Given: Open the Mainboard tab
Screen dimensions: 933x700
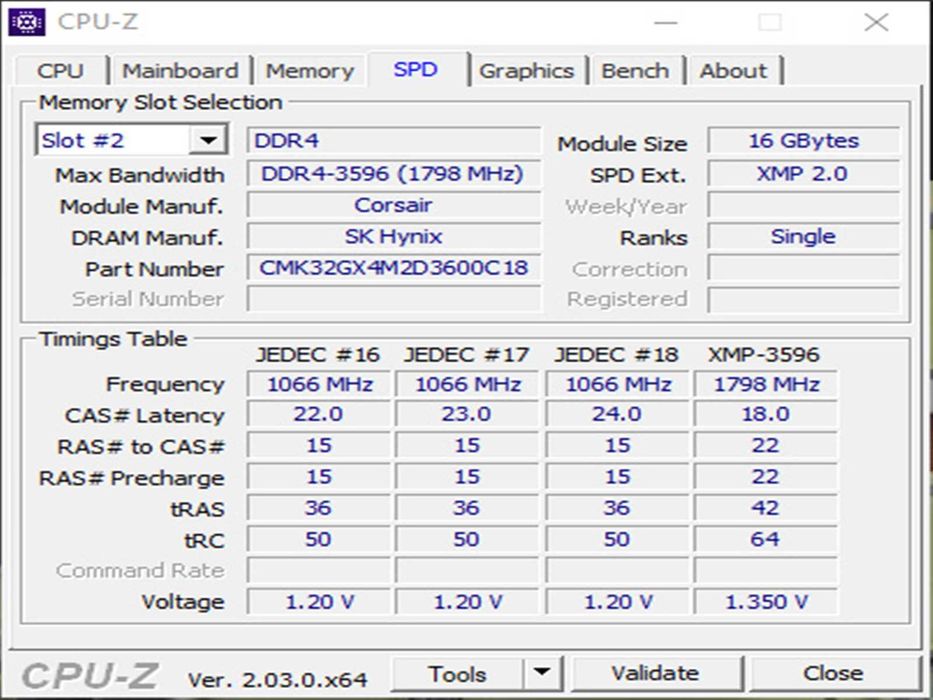Looking at the screenshot, I should point(180,71).
